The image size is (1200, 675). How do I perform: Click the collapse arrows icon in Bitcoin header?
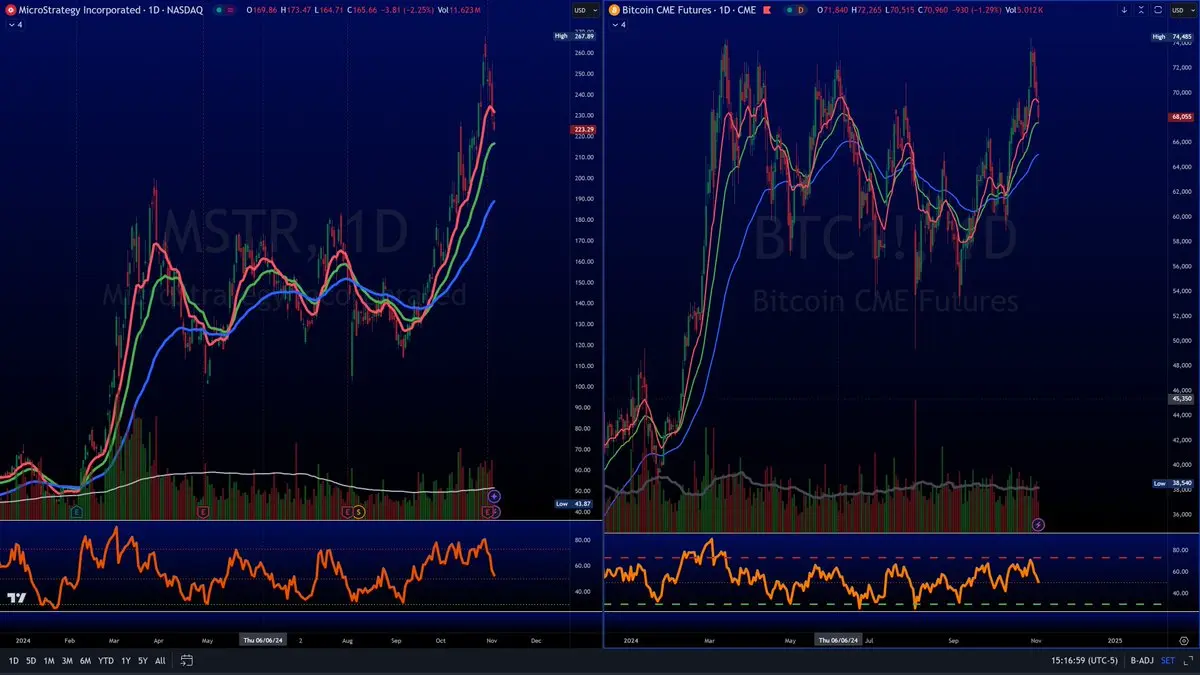tap(1141, 9)
